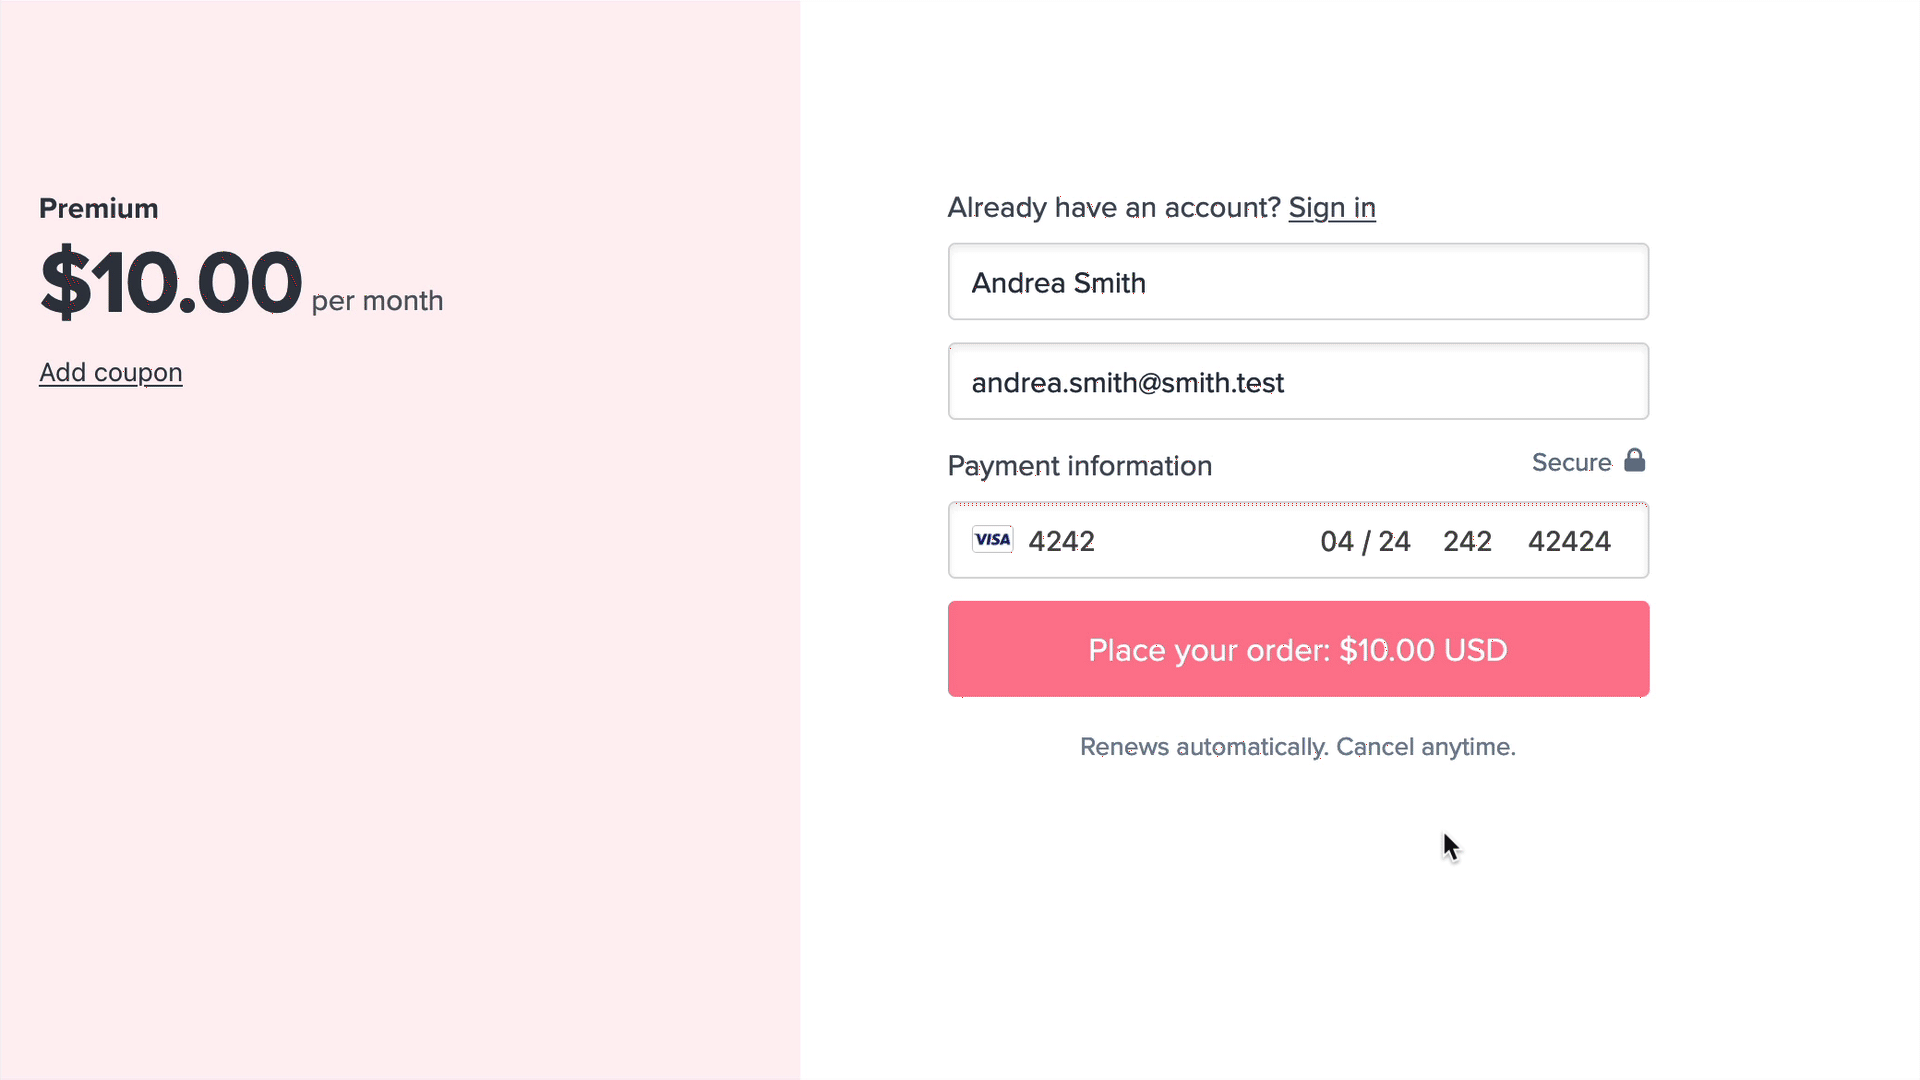The width and height of the screenshot is (1920, 1080).
Task: Click the CVC field showing 242
Action: [1467, 541]
